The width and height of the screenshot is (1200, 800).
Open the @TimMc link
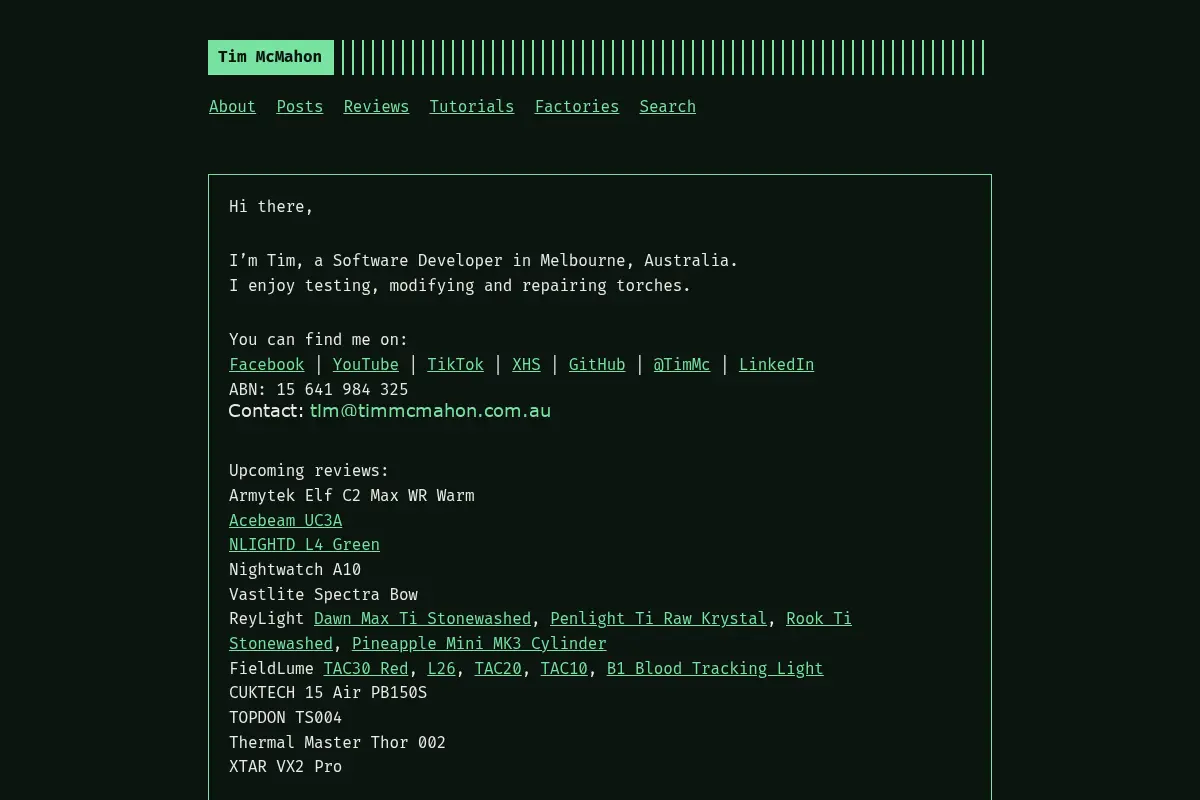click(682, 365)
